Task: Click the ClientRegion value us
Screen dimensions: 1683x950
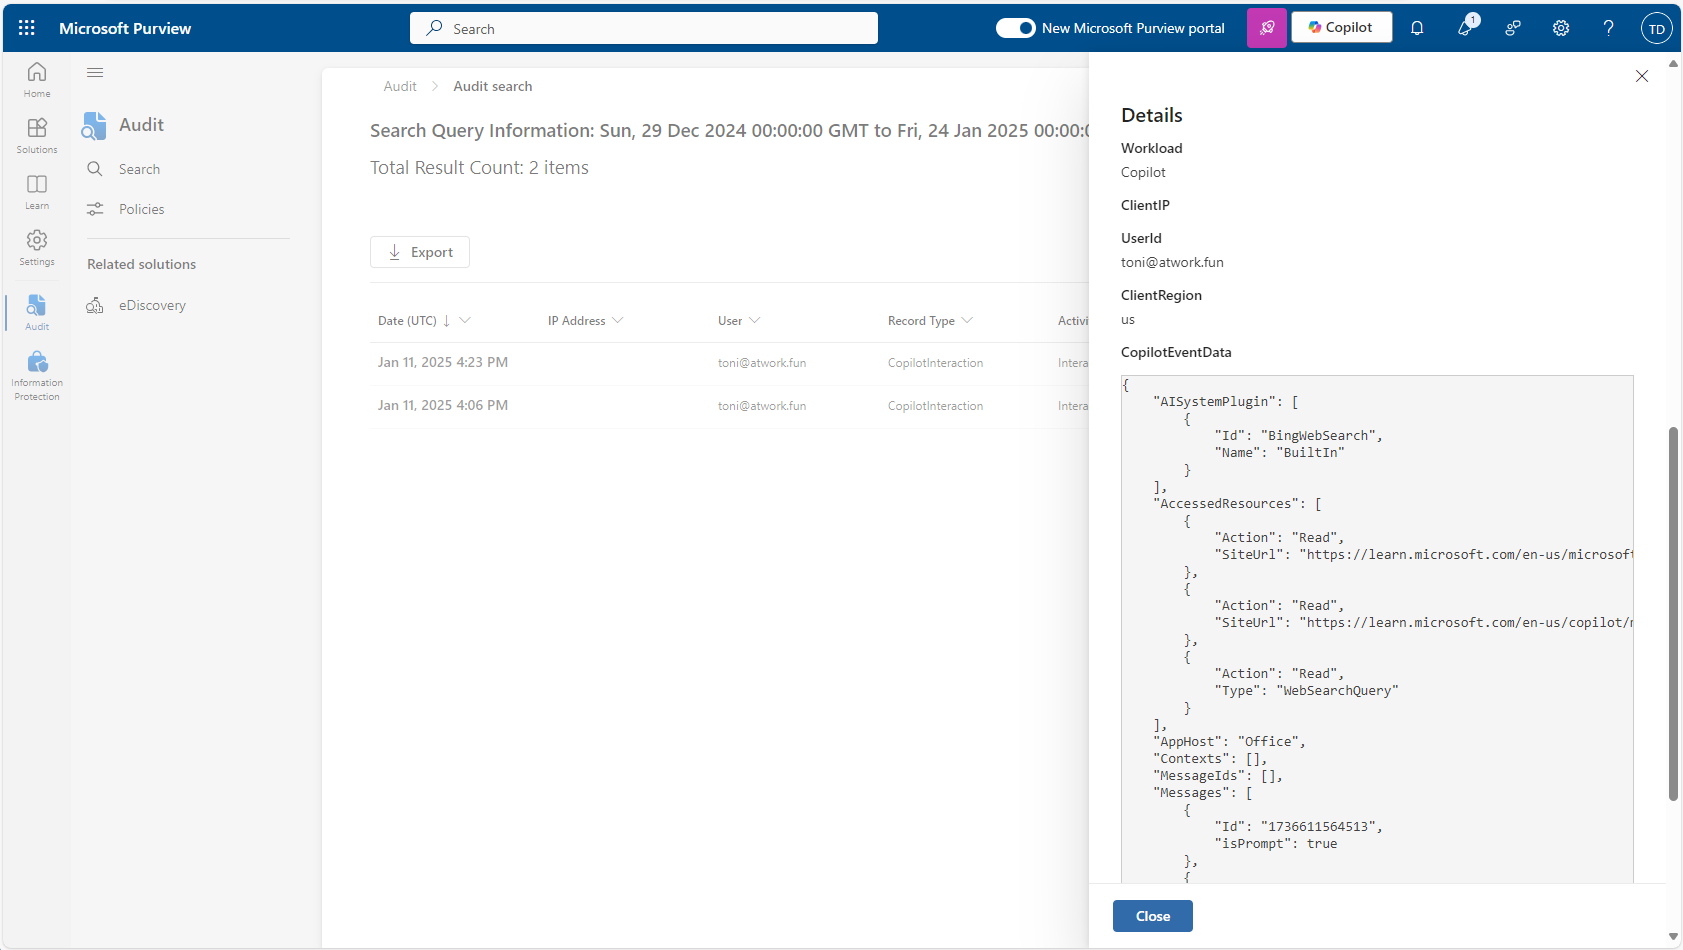Action: coord(1128,320)
